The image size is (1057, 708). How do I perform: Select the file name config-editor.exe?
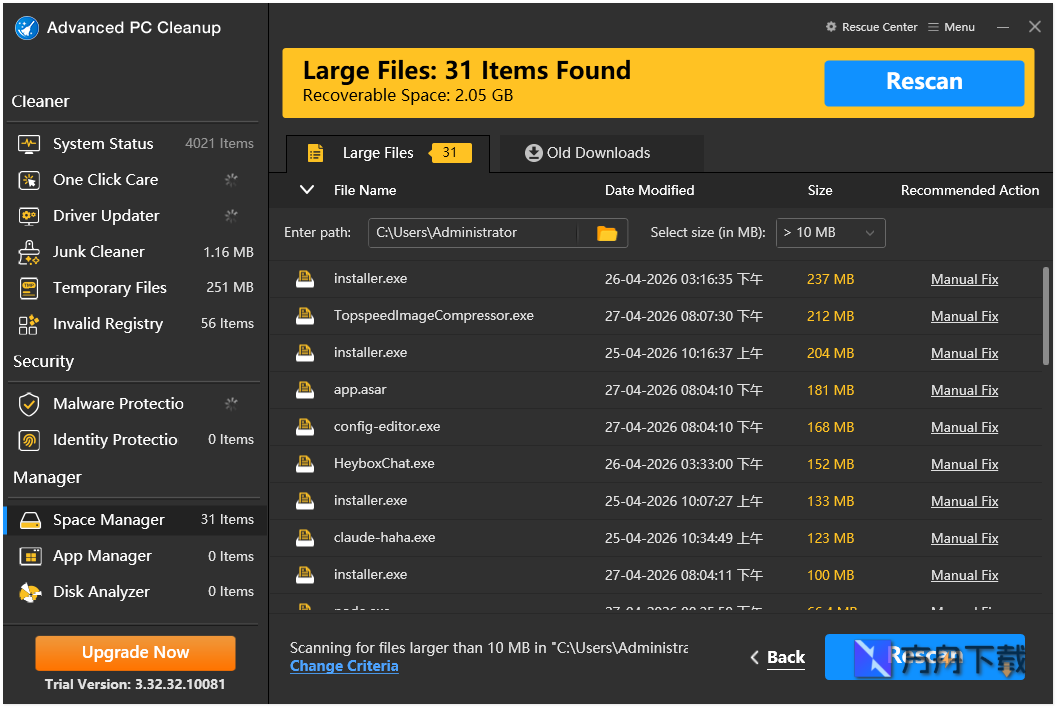click(x=387, y=427)
